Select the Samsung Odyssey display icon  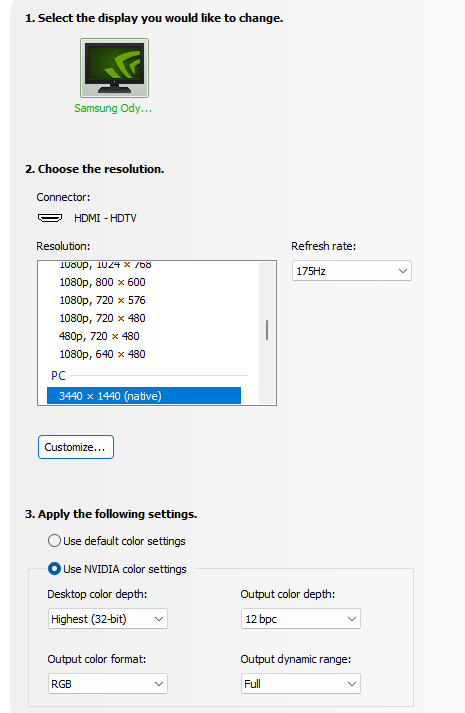114,68
